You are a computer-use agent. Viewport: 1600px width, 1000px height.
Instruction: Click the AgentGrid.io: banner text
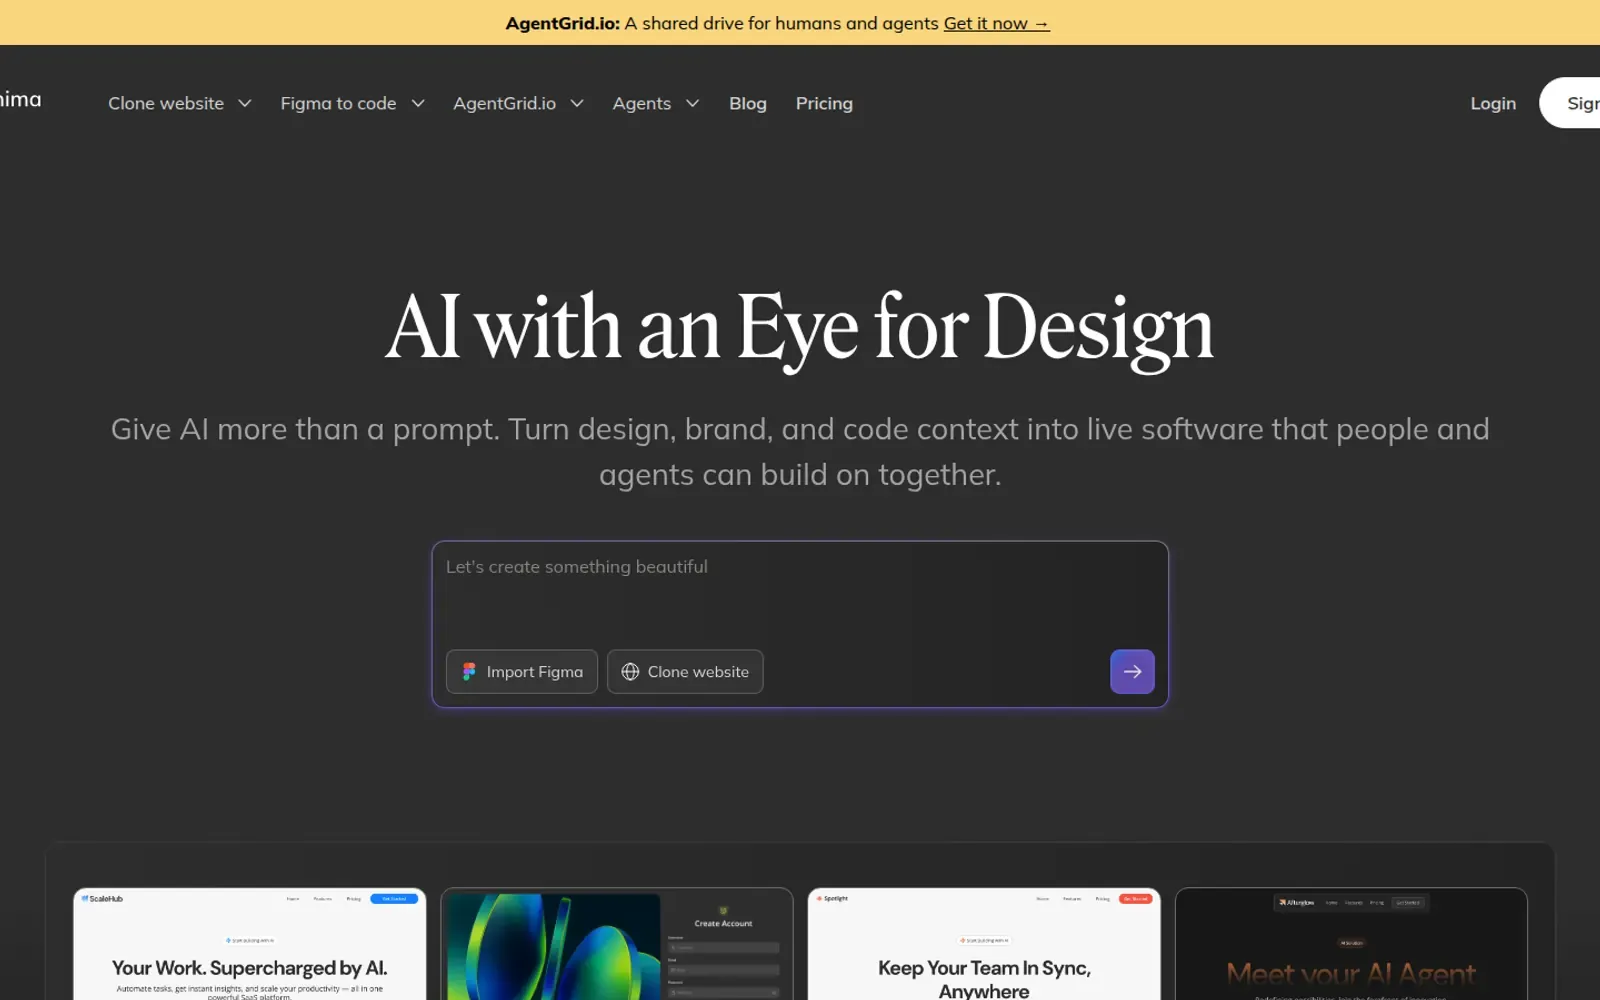click(x=563, y=23)
